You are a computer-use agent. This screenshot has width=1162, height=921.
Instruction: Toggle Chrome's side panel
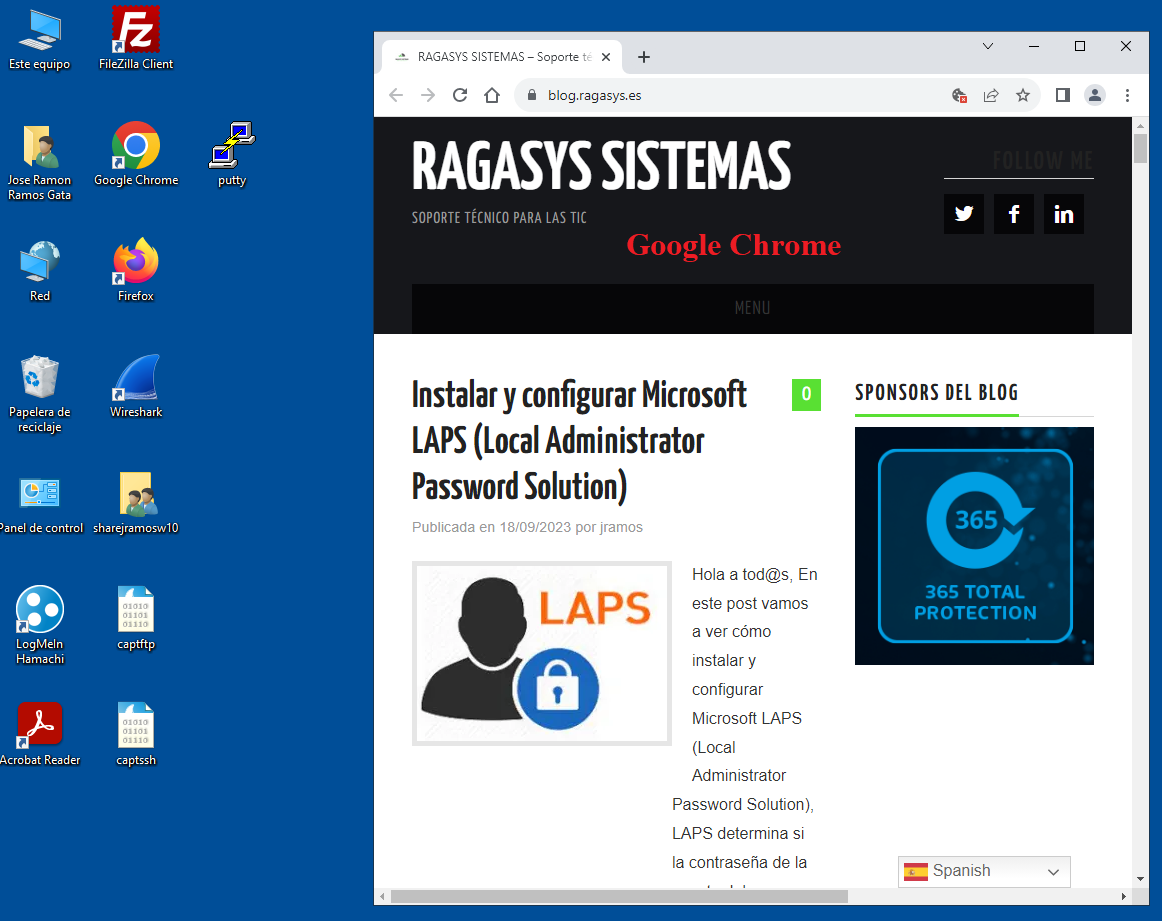tap(1061, 94)
